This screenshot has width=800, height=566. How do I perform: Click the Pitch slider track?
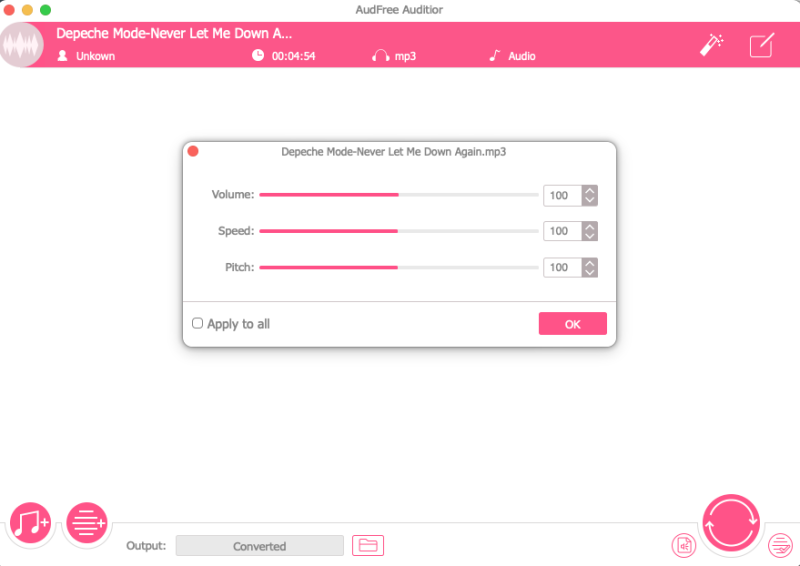[x=398, y=267]
